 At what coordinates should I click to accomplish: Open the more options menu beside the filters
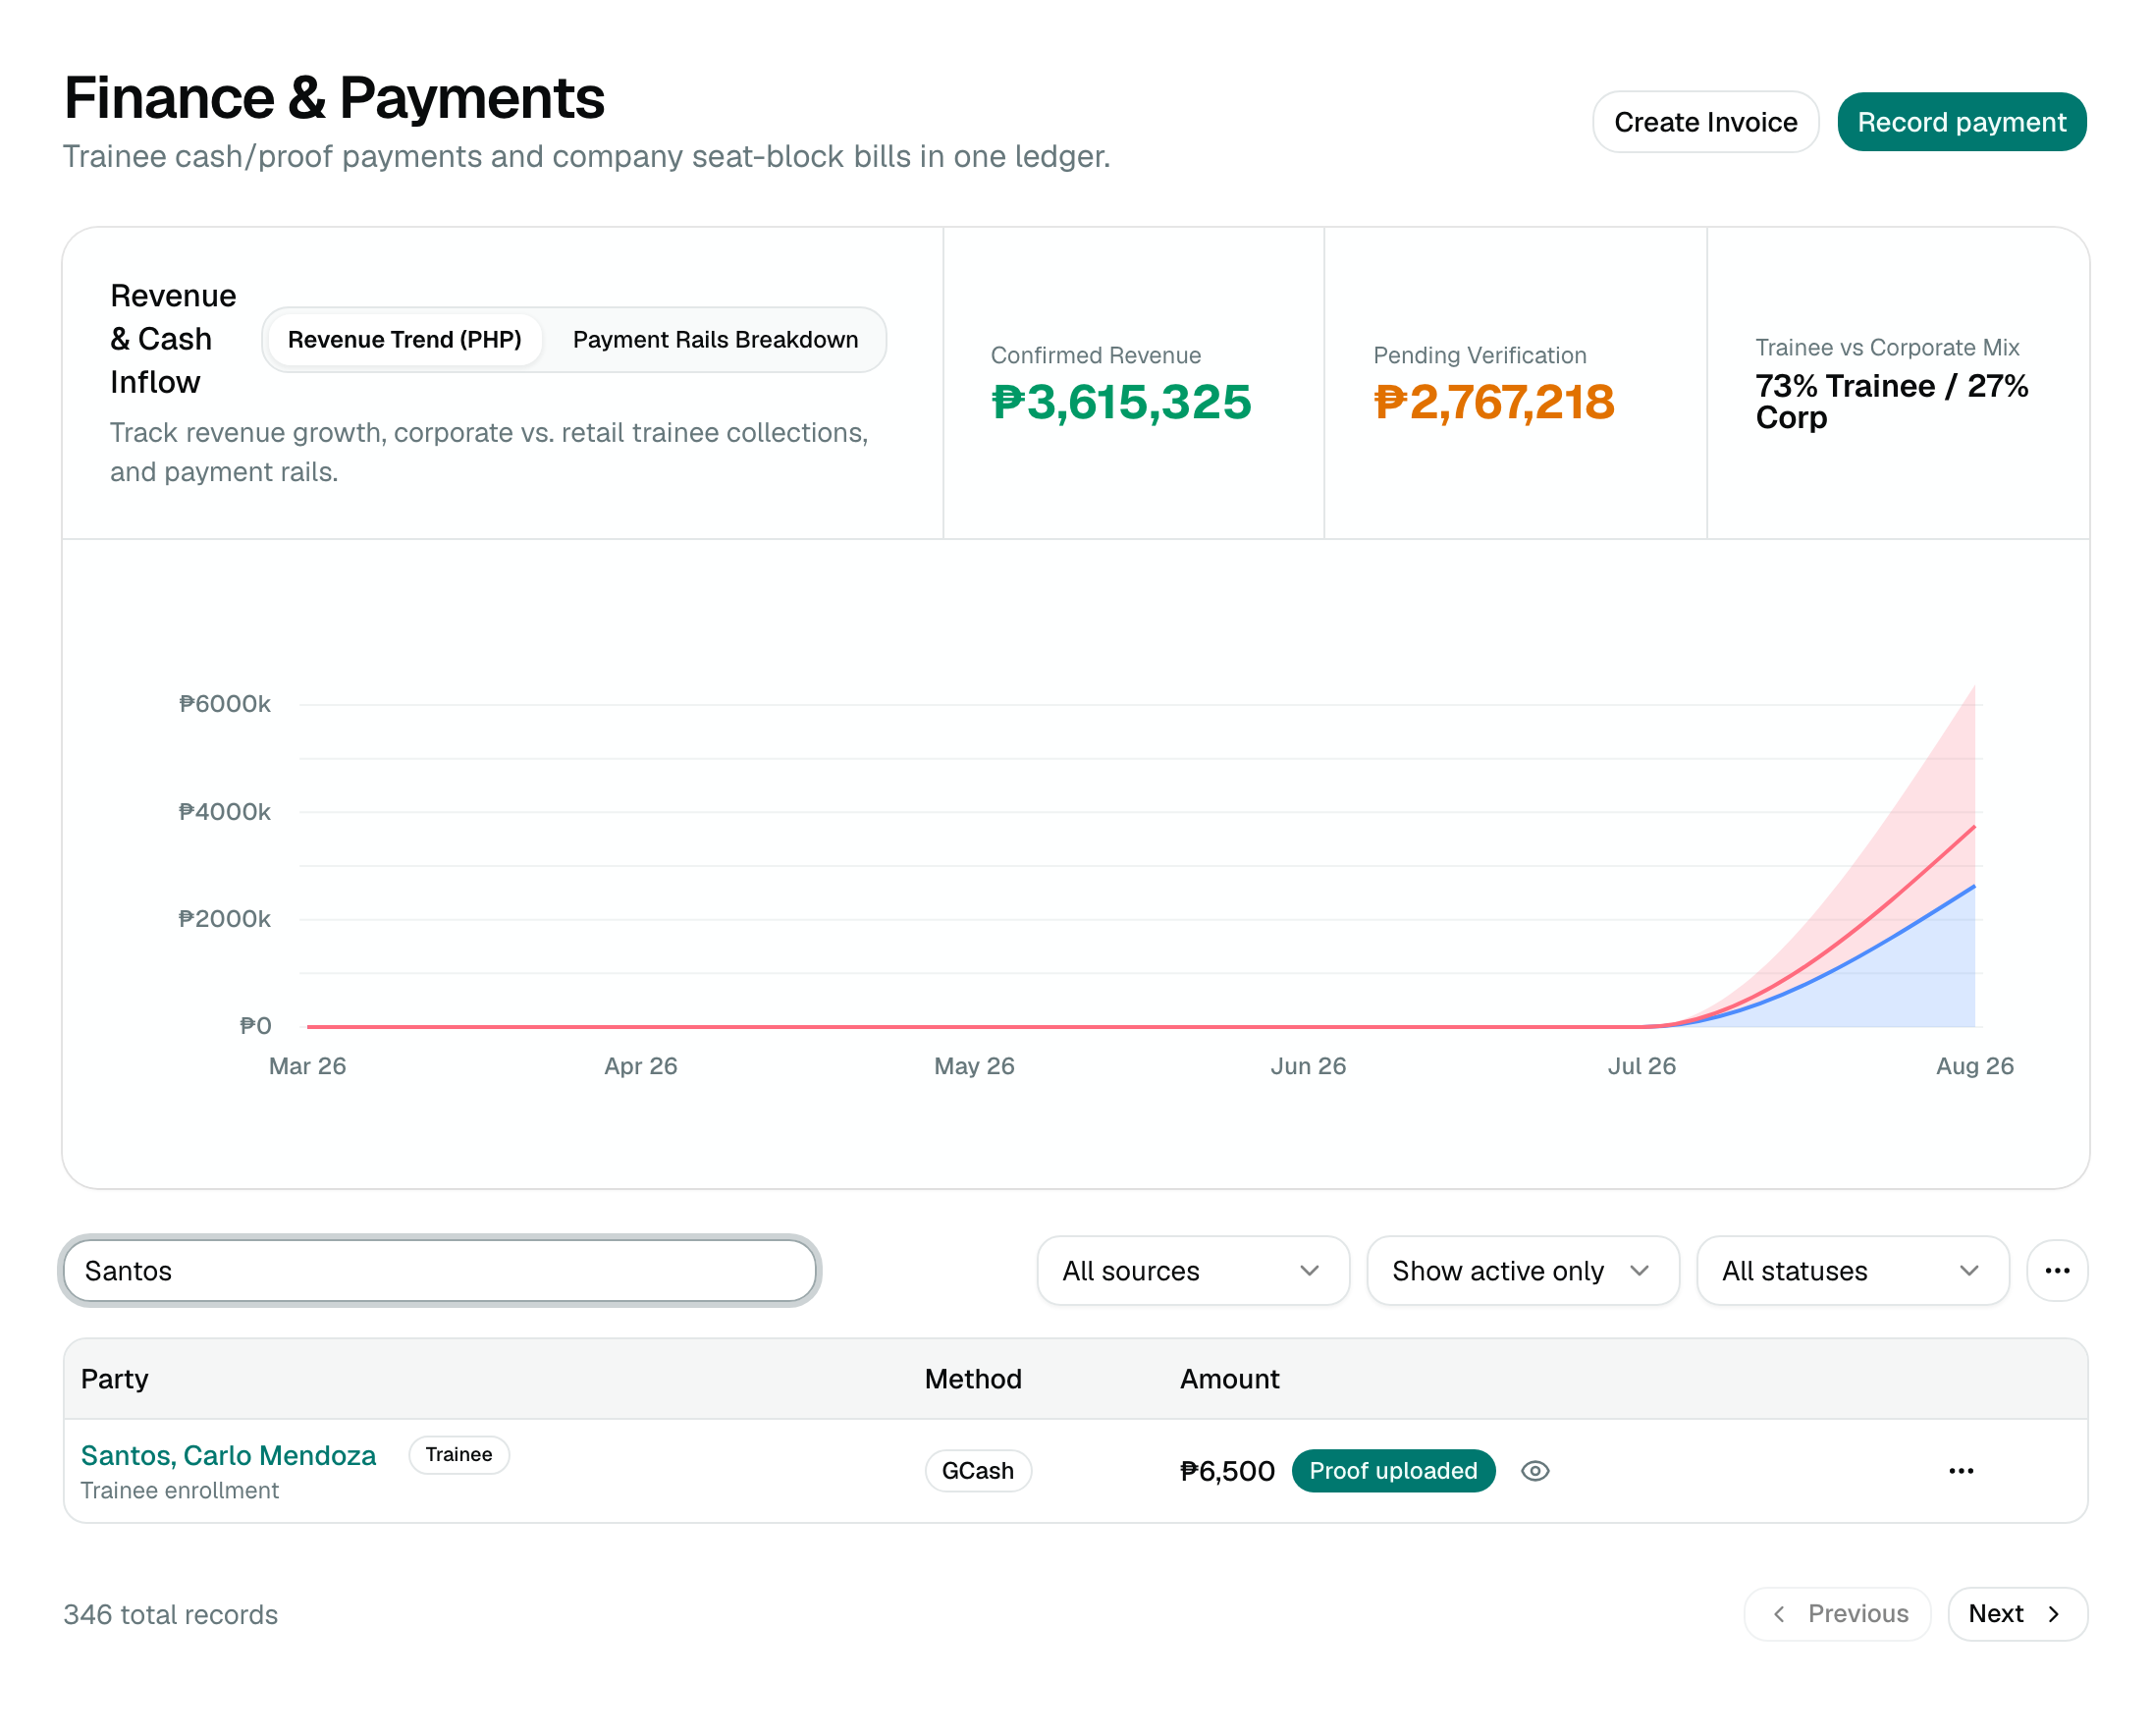(2057, 1270)
